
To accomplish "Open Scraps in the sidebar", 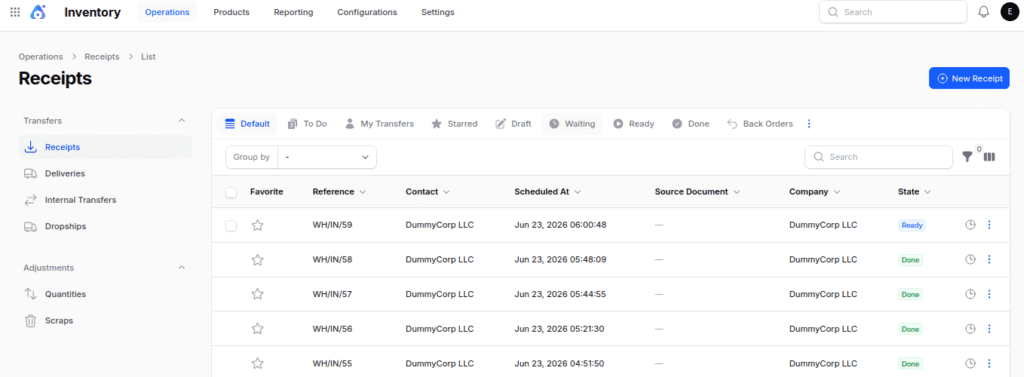I will [x=106, y=321].
